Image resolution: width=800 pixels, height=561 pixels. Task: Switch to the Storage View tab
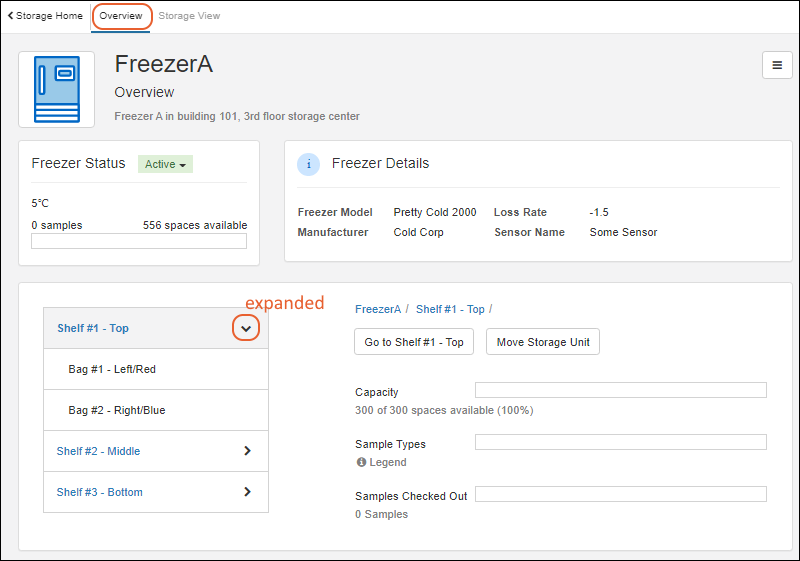pos(189,16)
